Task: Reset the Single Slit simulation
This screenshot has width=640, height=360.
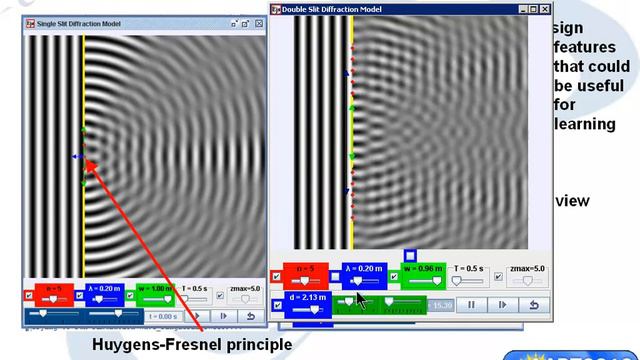Action: 251,316
